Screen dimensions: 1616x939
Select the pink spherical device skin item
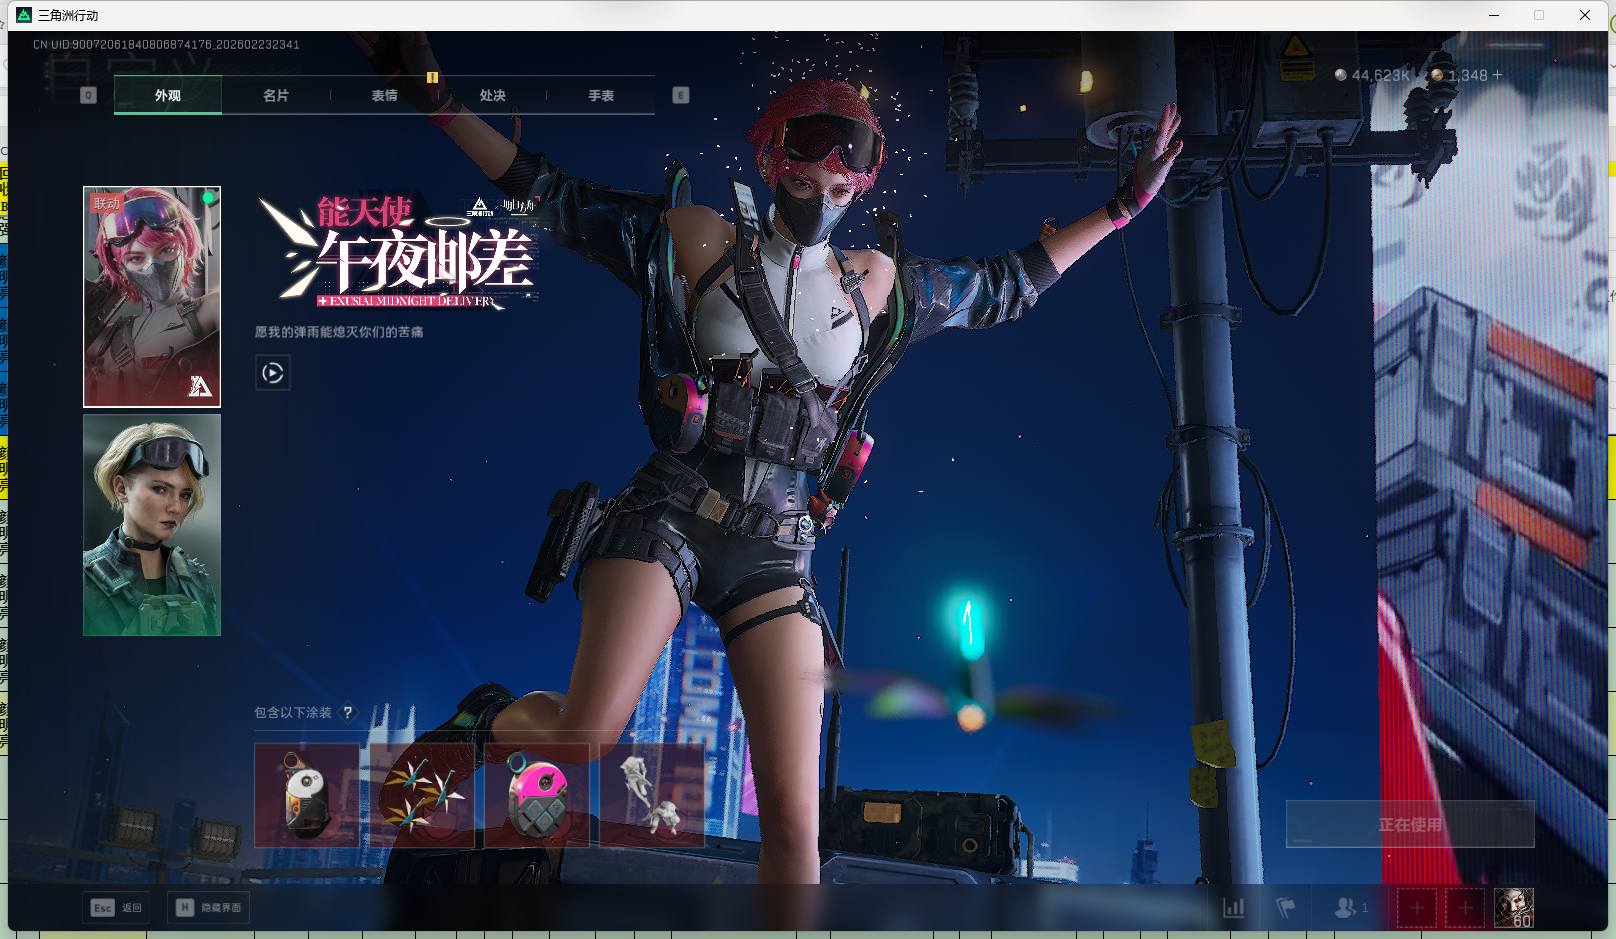tap(537, 795)
